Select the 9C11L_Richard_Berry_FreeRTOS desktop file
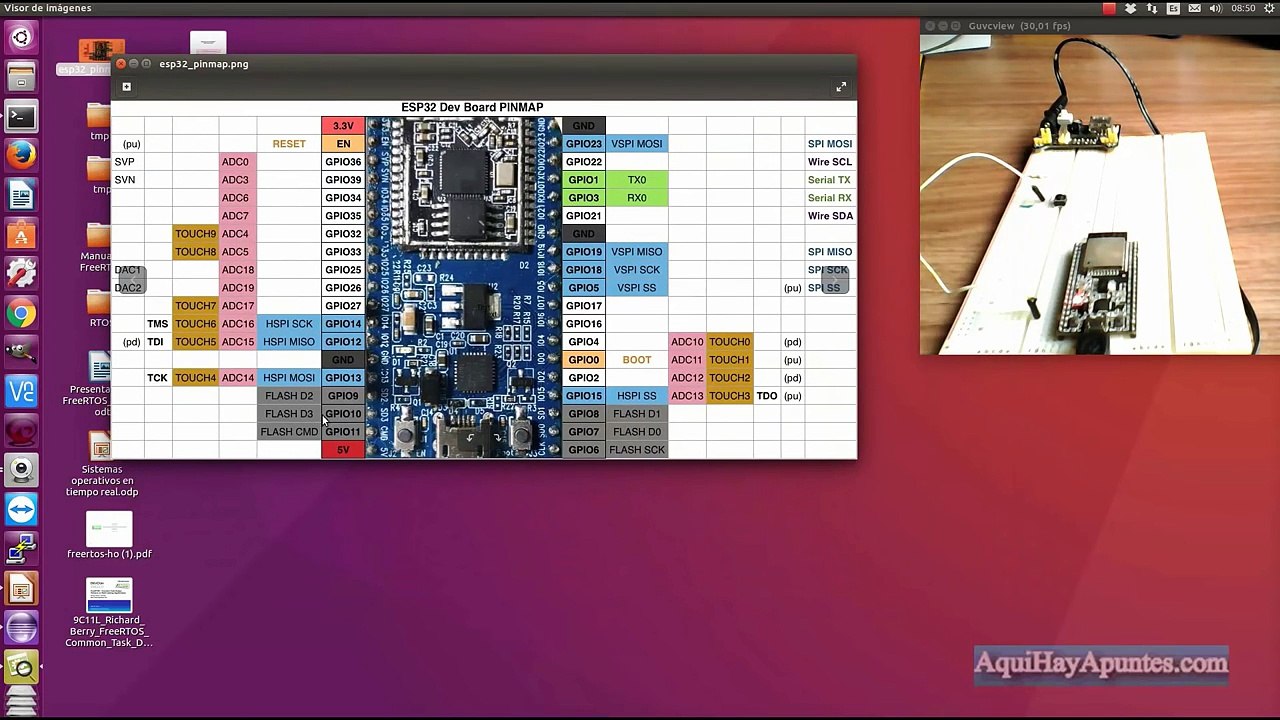The width and height of the screenshot is (1280, 720). (x=109, y=612)
